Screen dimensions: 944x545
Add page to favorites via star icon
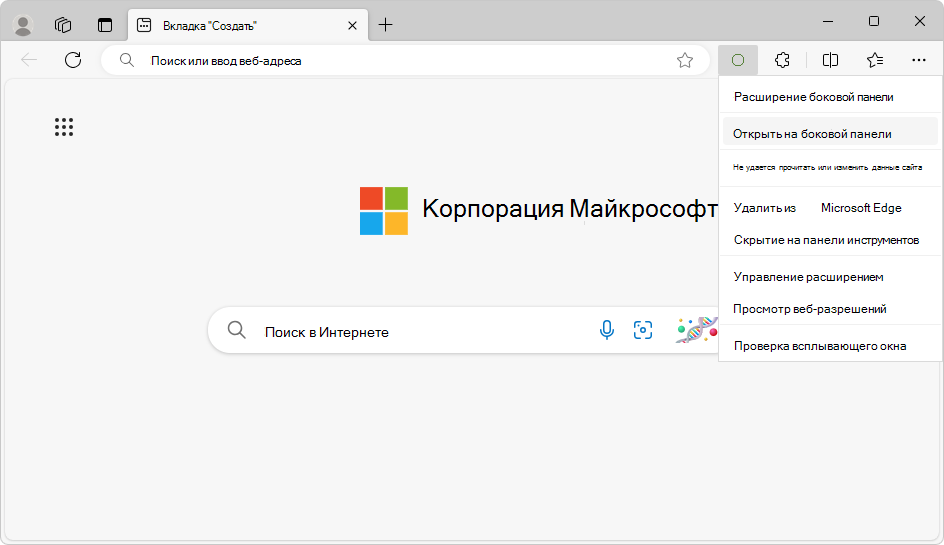685,60
